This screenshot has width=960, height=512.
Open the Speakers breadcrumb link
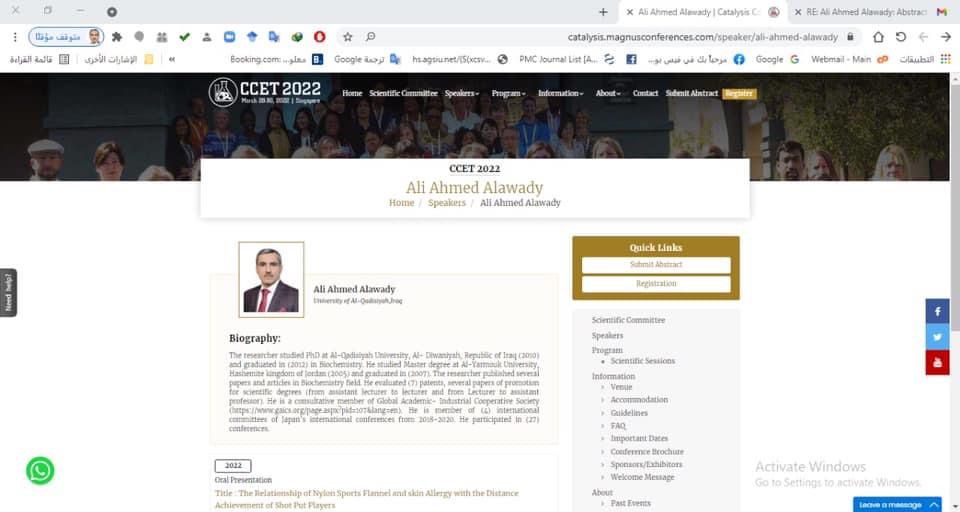pos(446,203)
